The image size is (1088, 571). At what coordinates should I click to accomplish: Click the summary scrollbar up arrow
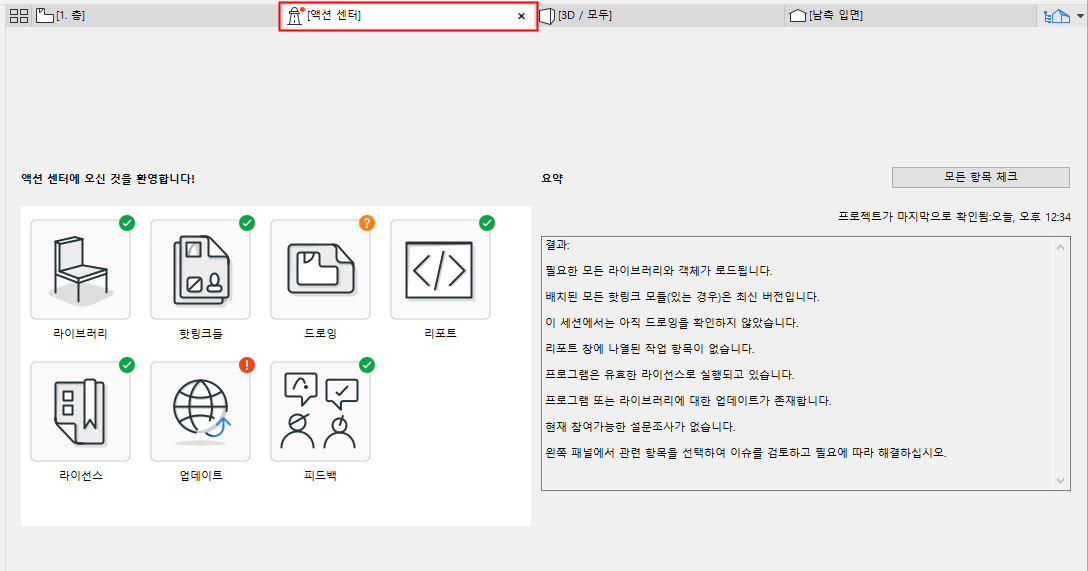coord(1060,247)
